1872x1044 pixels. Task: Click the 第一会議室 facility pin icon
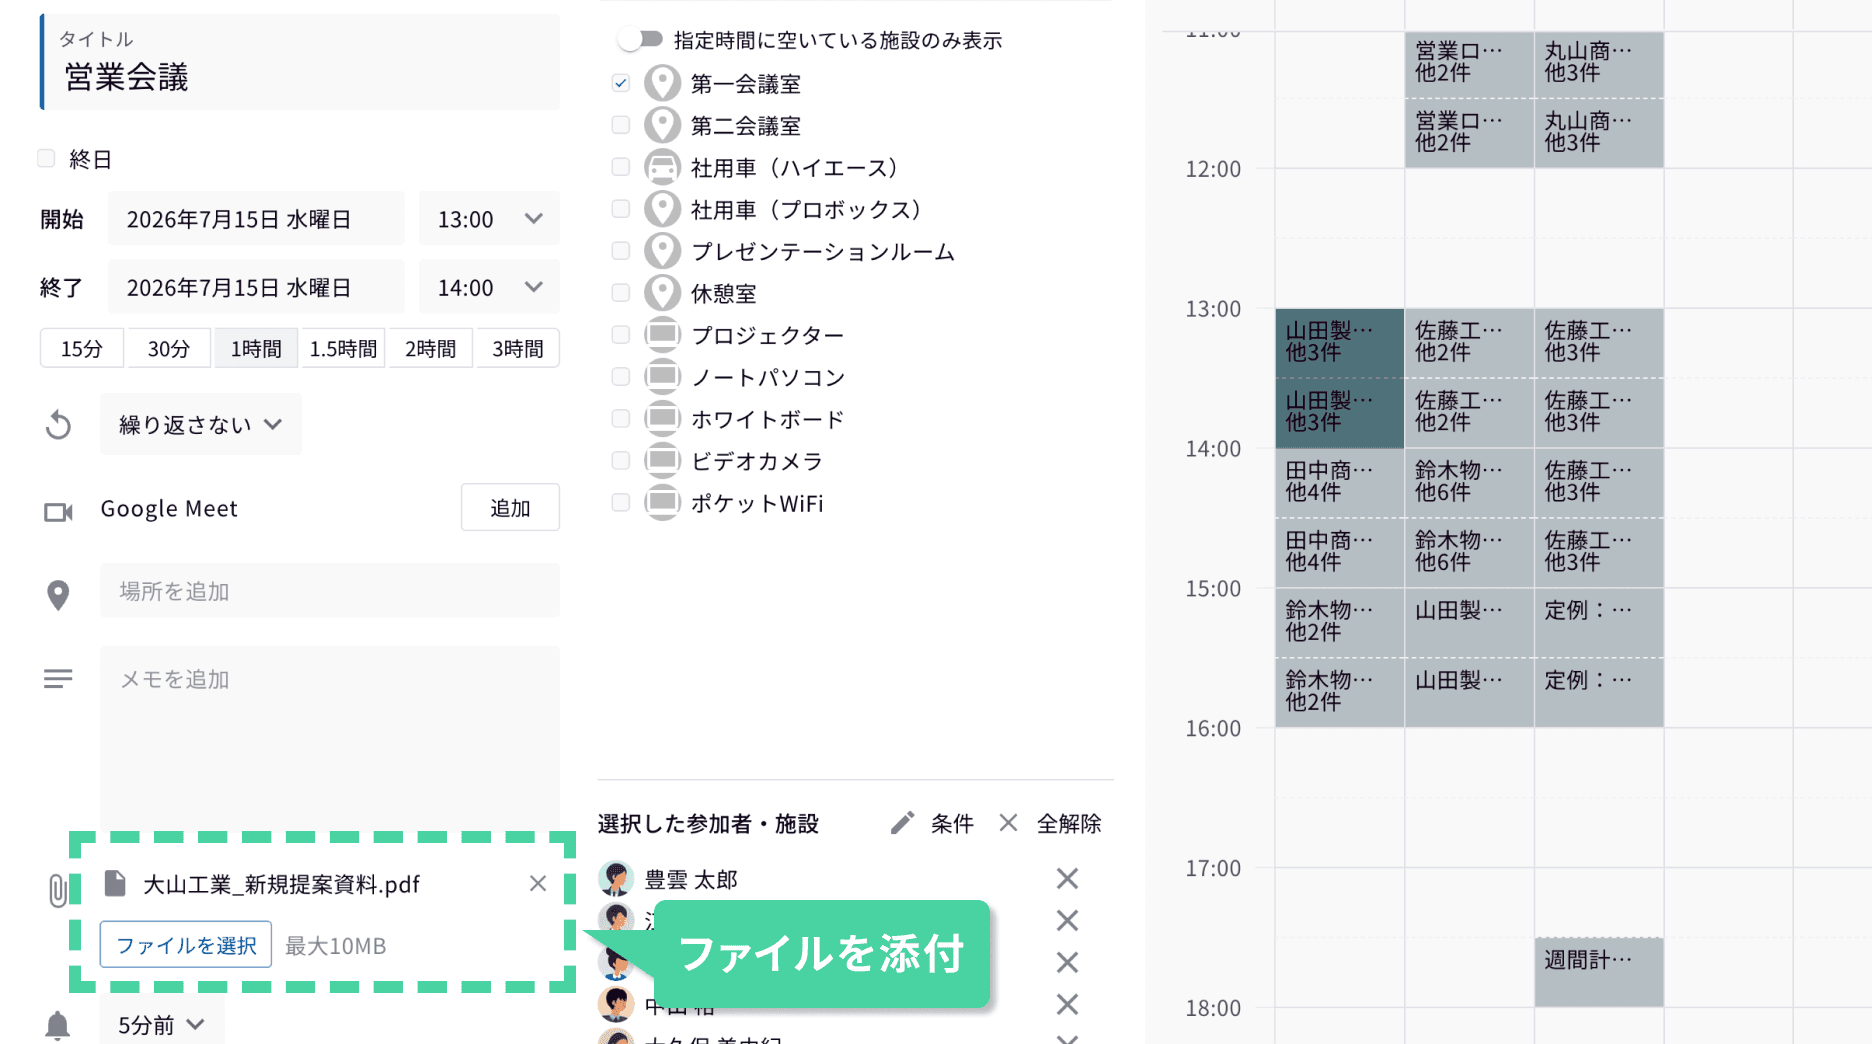point(662,83)
